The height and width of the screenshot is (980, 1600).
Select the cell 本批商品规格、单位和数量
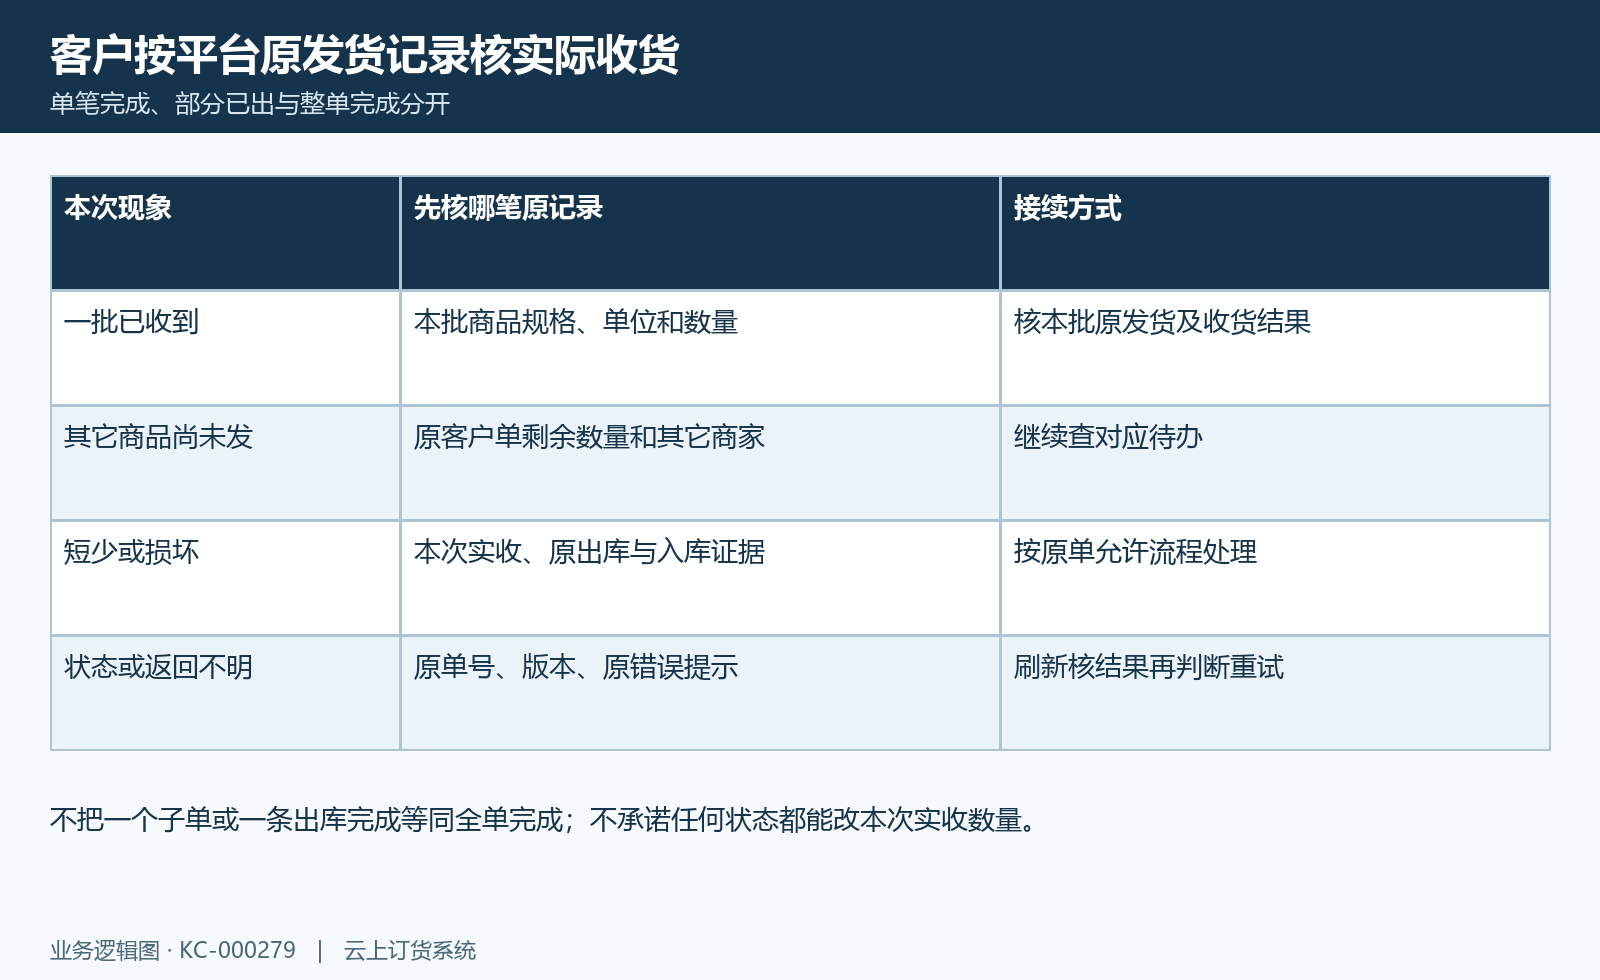(700, 348)
